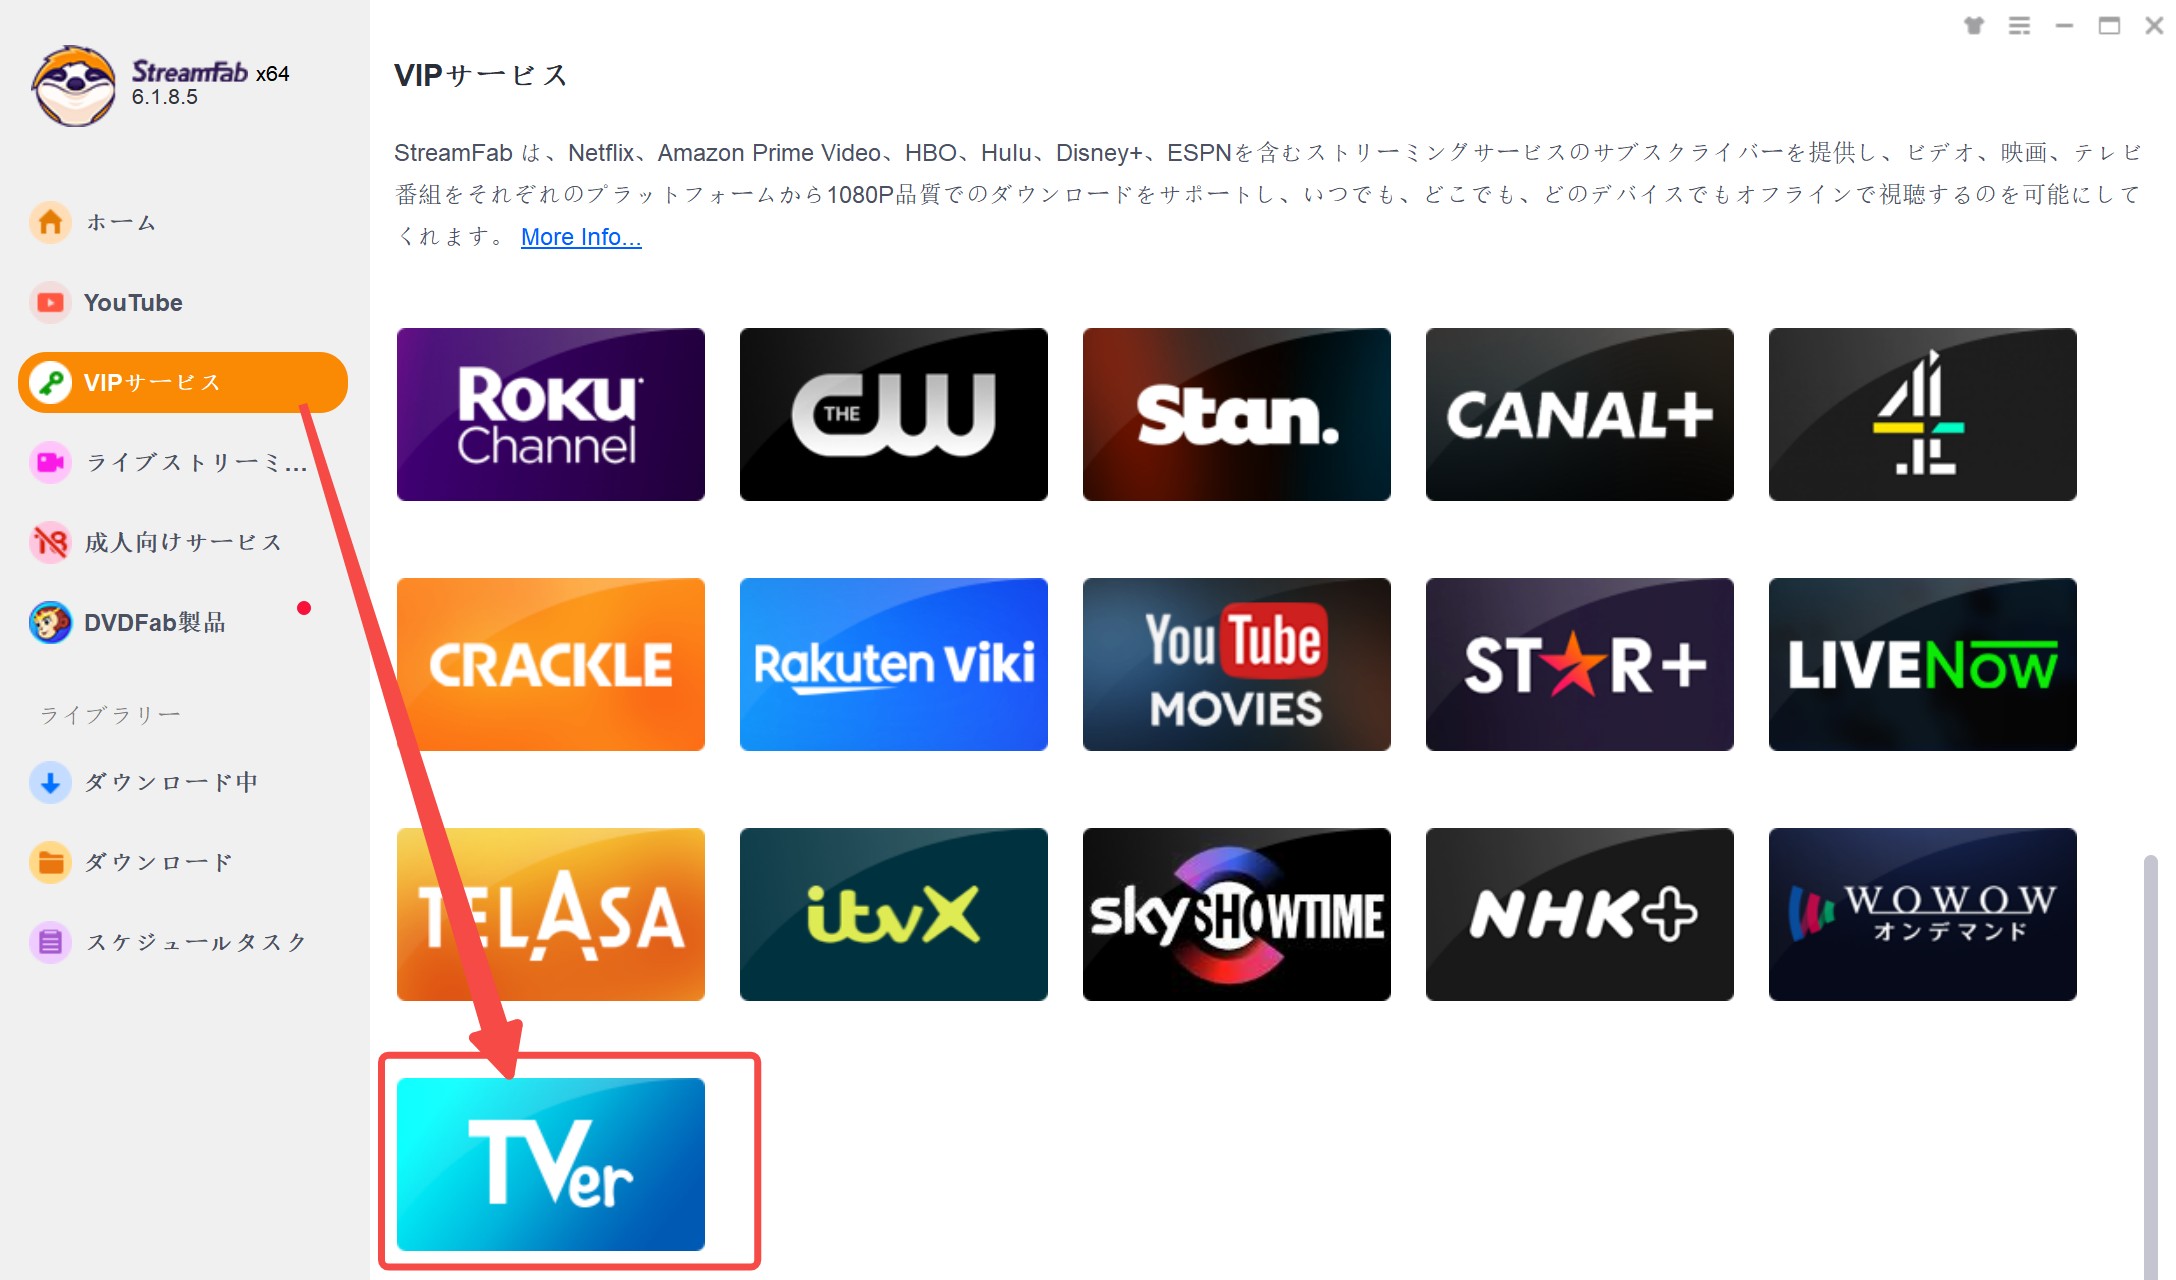Select the Channel 4 logo tile
Viewport: 2176px width, 1280px height.
(x=1922, y=414)
